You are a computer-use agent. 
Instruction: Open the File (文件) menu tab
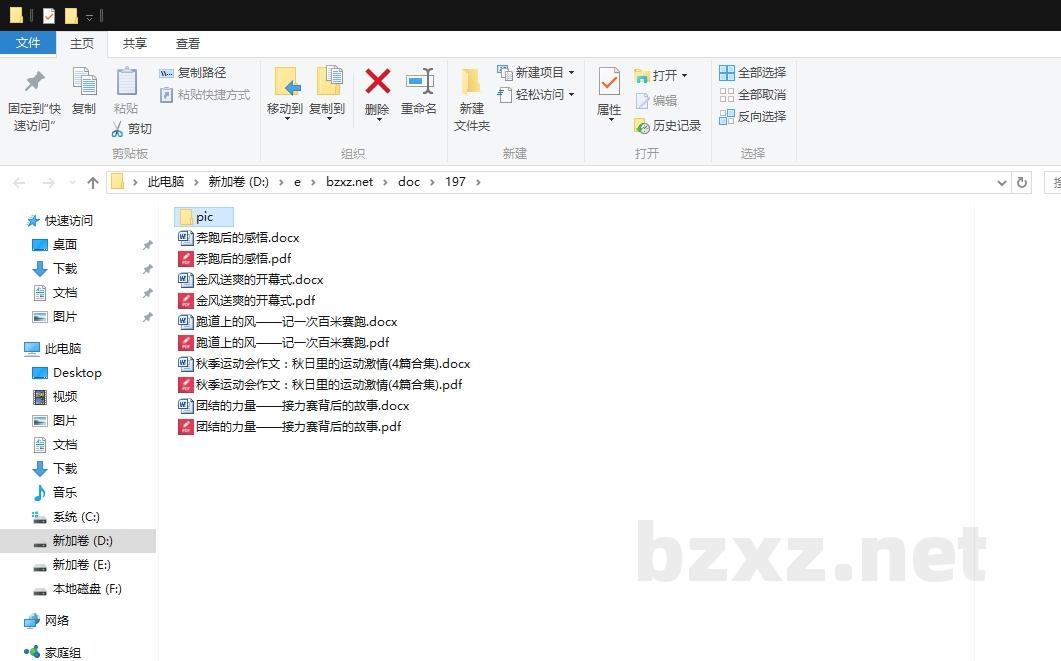click(x=28, y=43)
